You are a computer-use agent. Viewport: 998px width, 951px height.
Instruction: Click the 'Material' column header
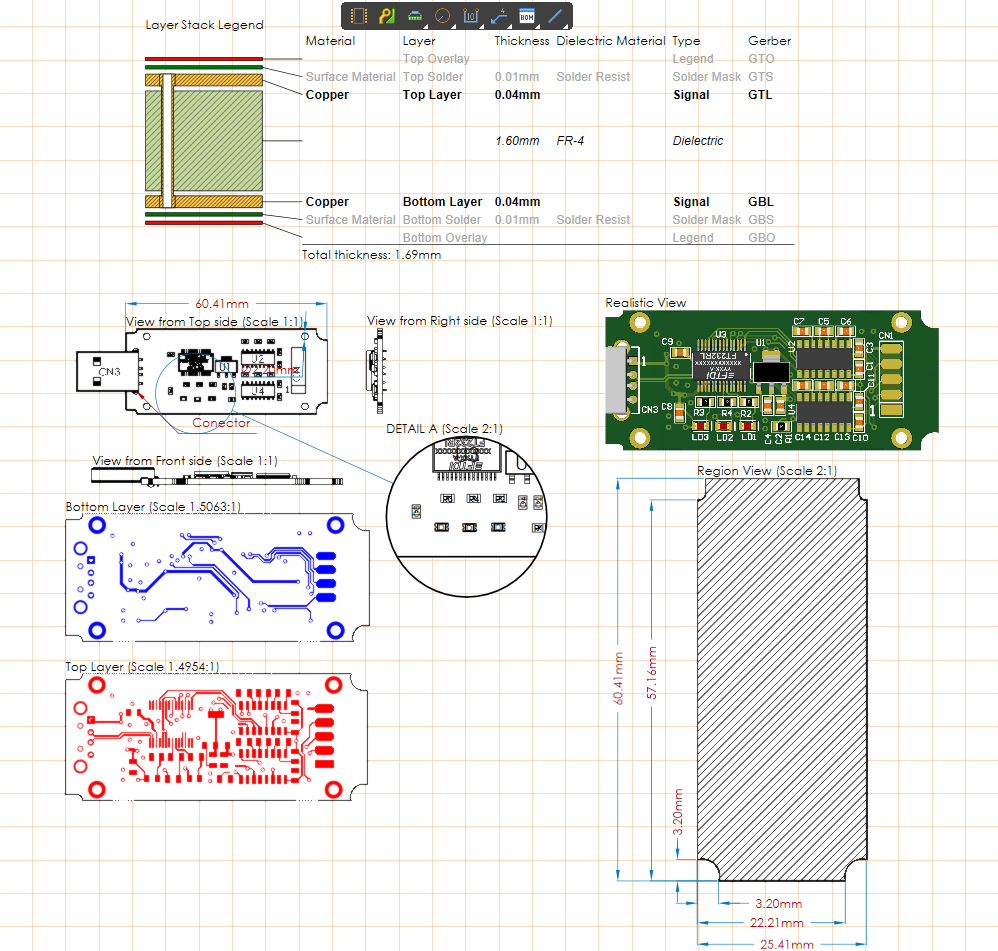[330, 41]
